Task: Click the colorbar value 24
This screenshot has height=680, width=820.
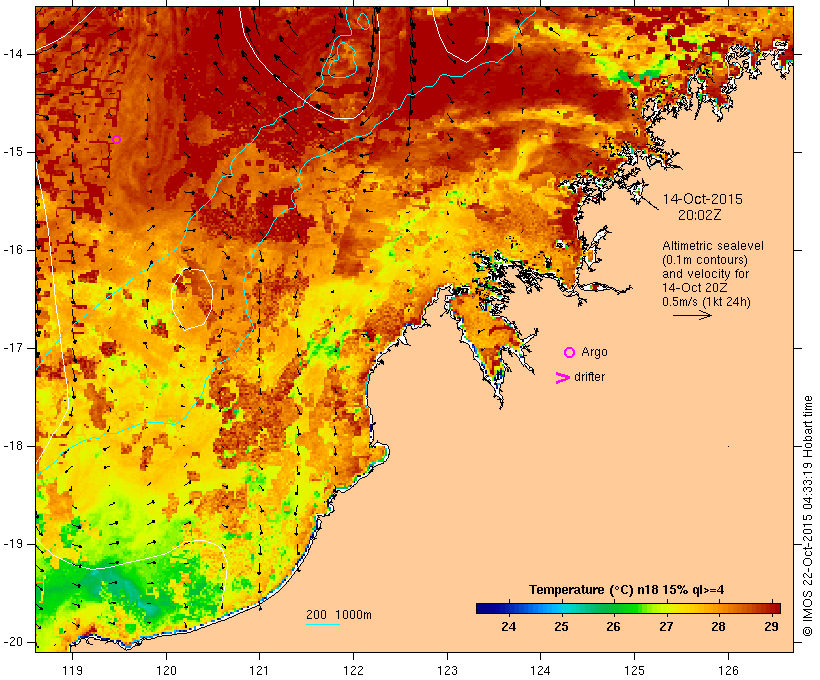Action: (x=508, y=626)
